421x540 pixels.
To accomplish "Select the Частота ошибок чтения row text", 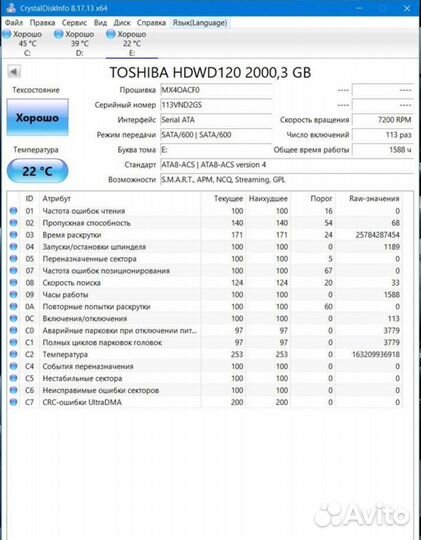I will [84, 211].
